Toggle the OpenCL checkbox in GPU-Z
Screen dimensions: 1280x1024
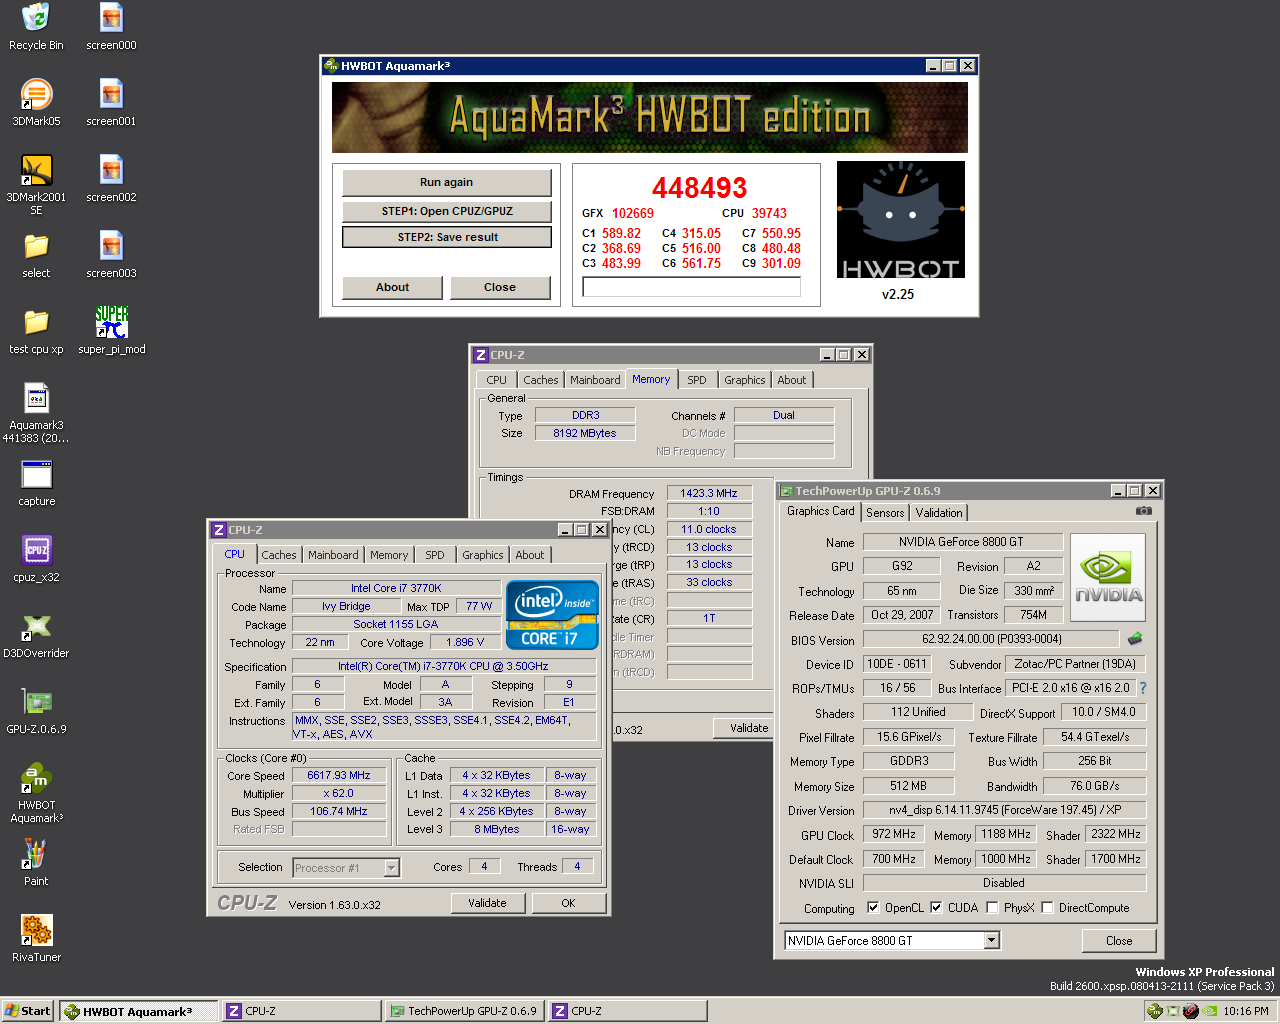(873, 908)
